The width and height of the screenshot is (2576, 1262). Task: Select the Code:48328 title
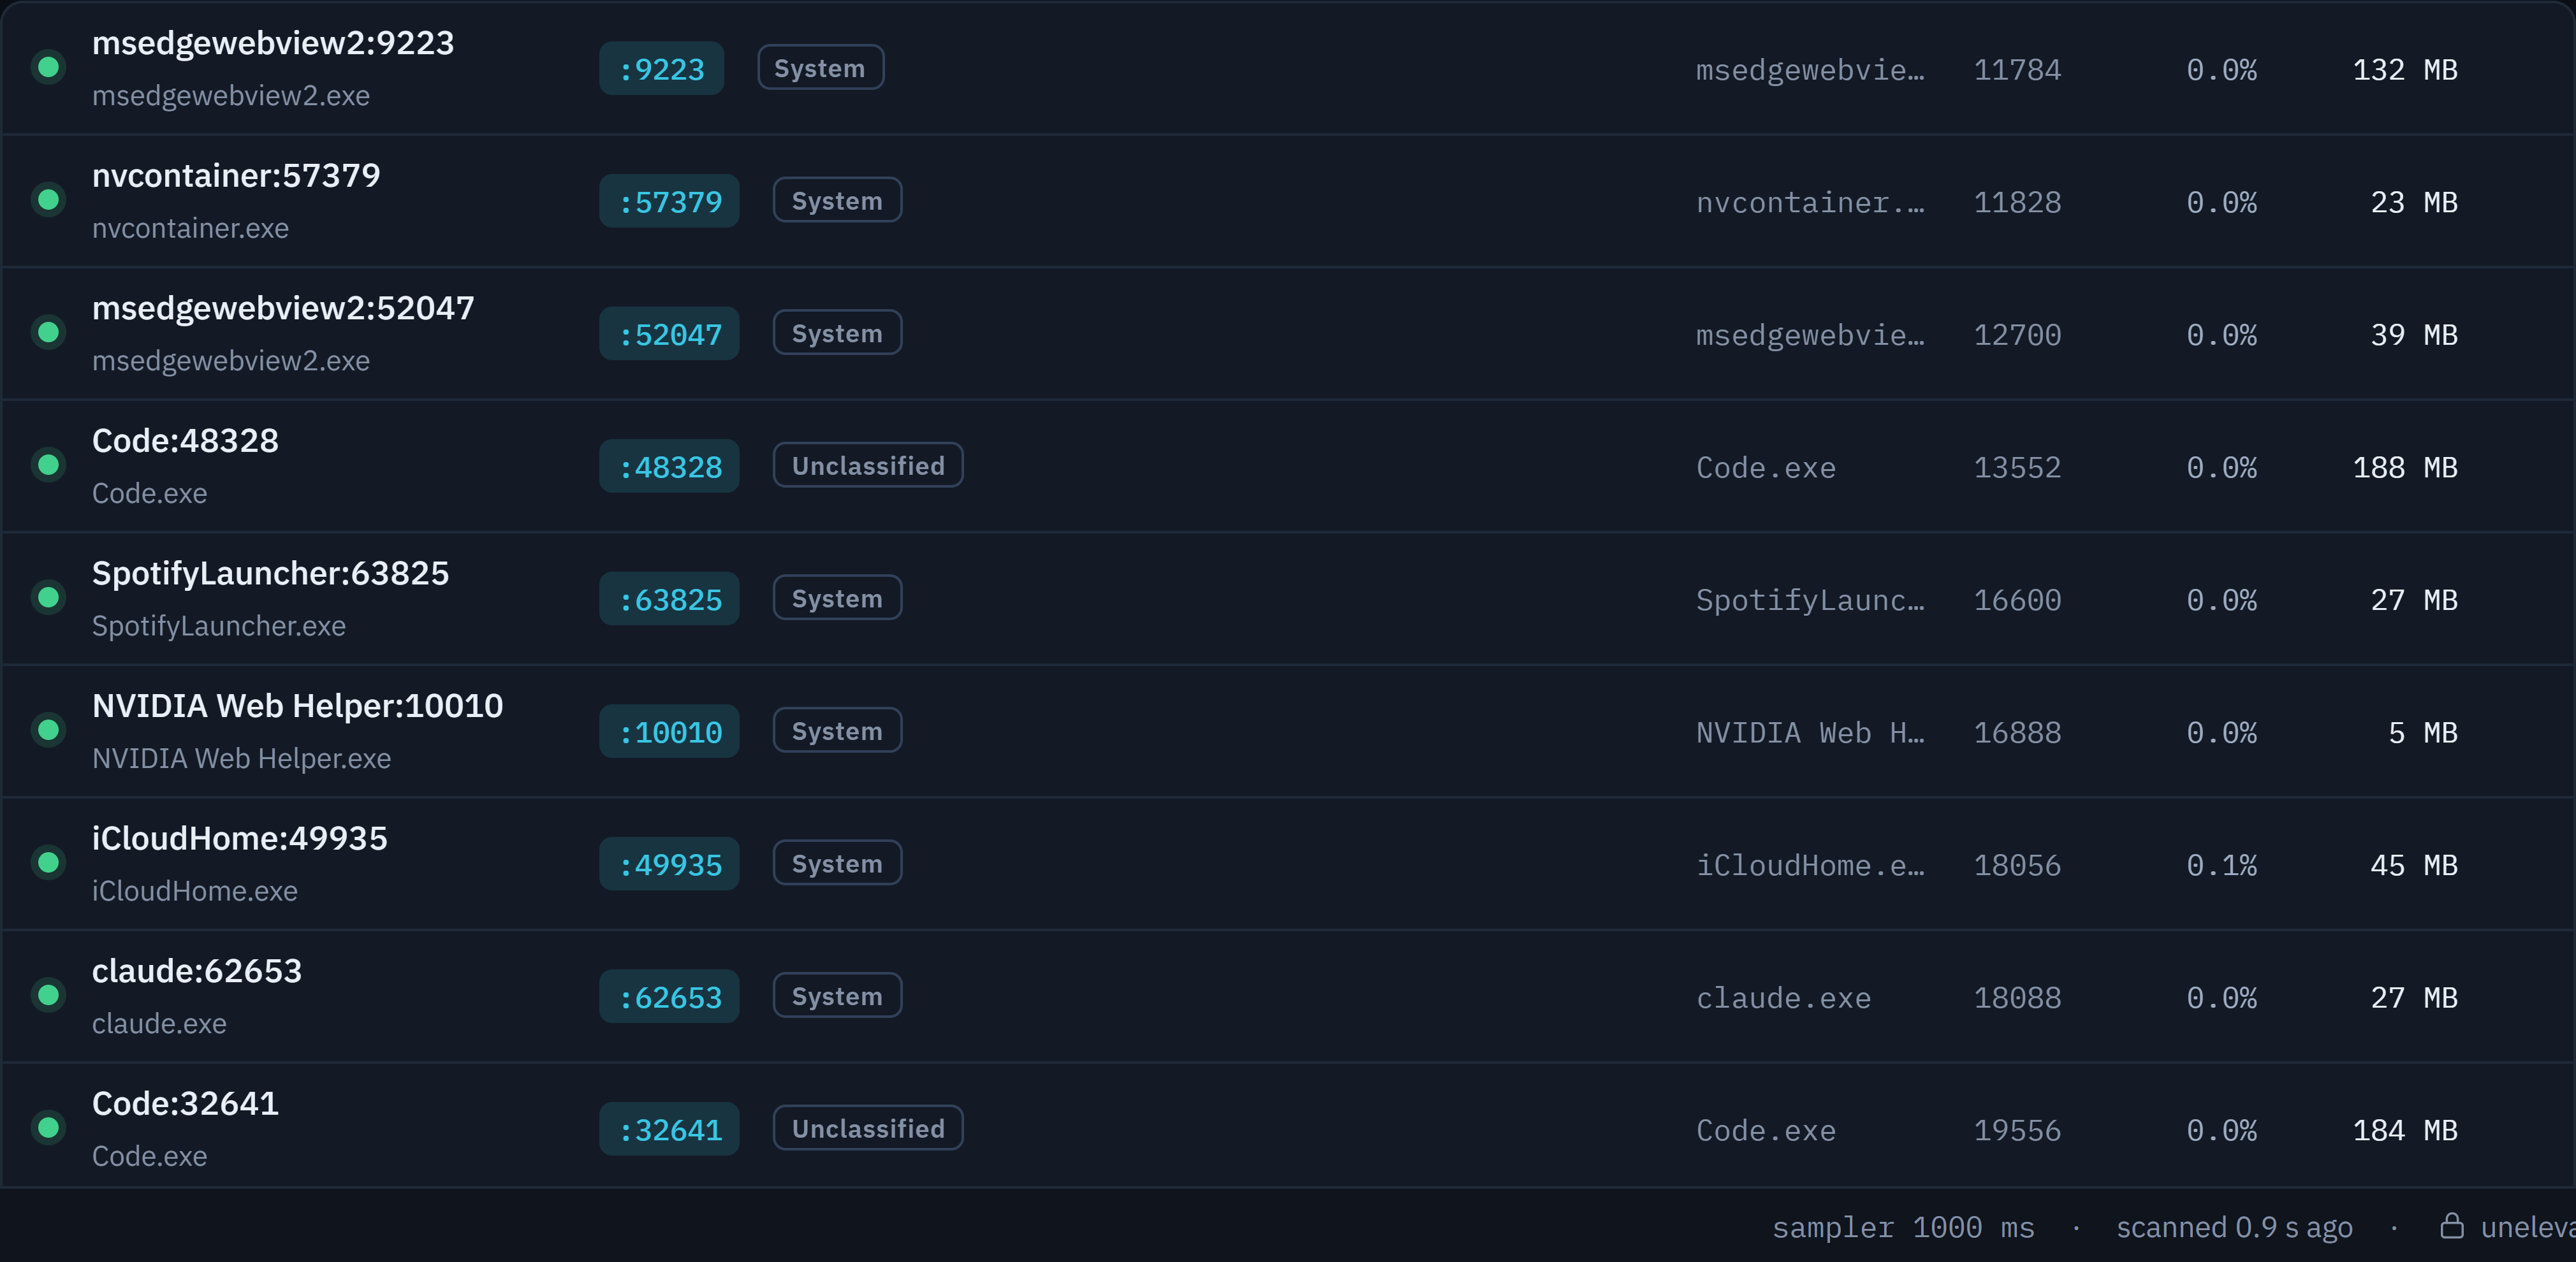(185, 441)
